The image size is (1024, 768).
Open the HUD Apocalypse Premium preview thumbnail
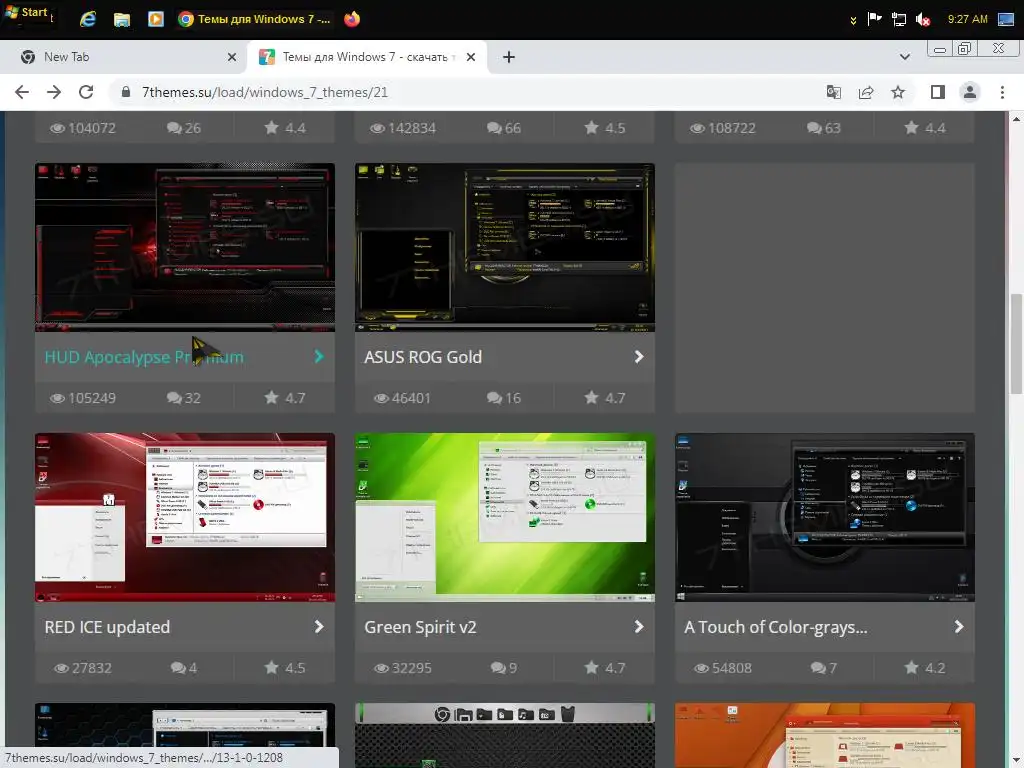point(185,248)
